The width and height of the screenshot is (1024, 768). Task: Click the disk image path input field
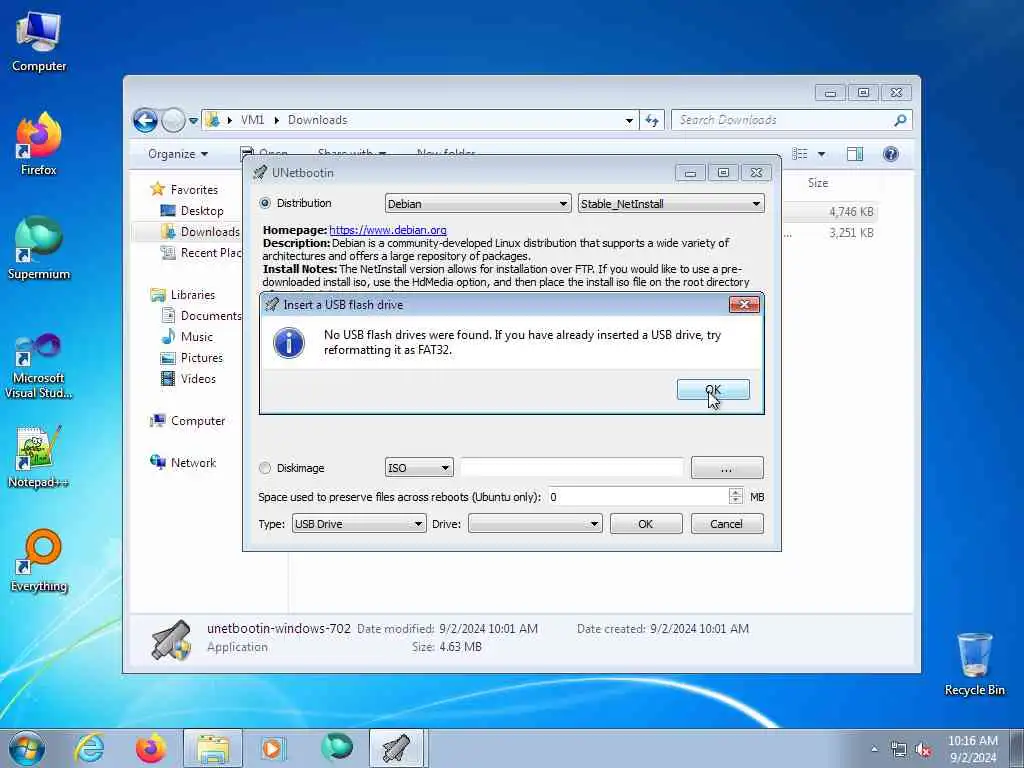[x=571, y=468]
